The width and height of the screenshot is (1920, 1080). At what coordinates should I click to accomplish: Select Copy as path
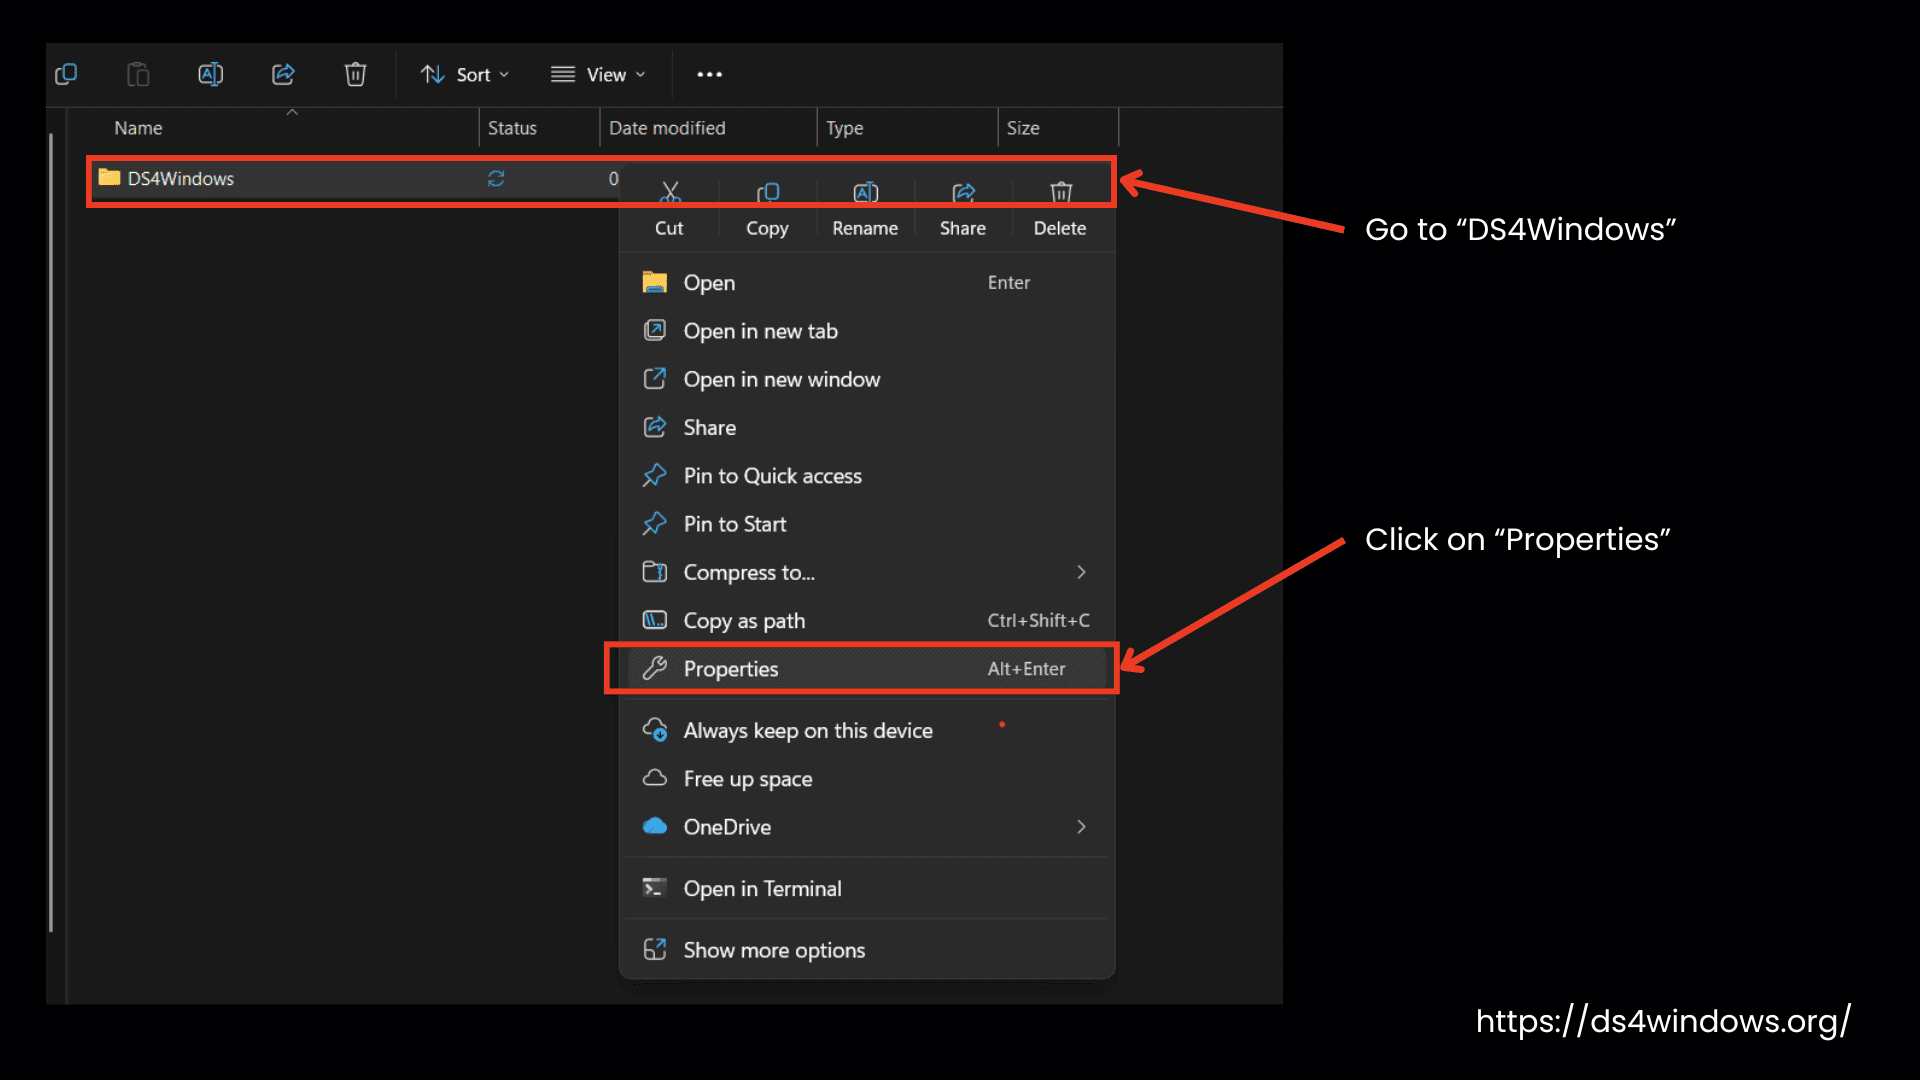coord(867,620)
